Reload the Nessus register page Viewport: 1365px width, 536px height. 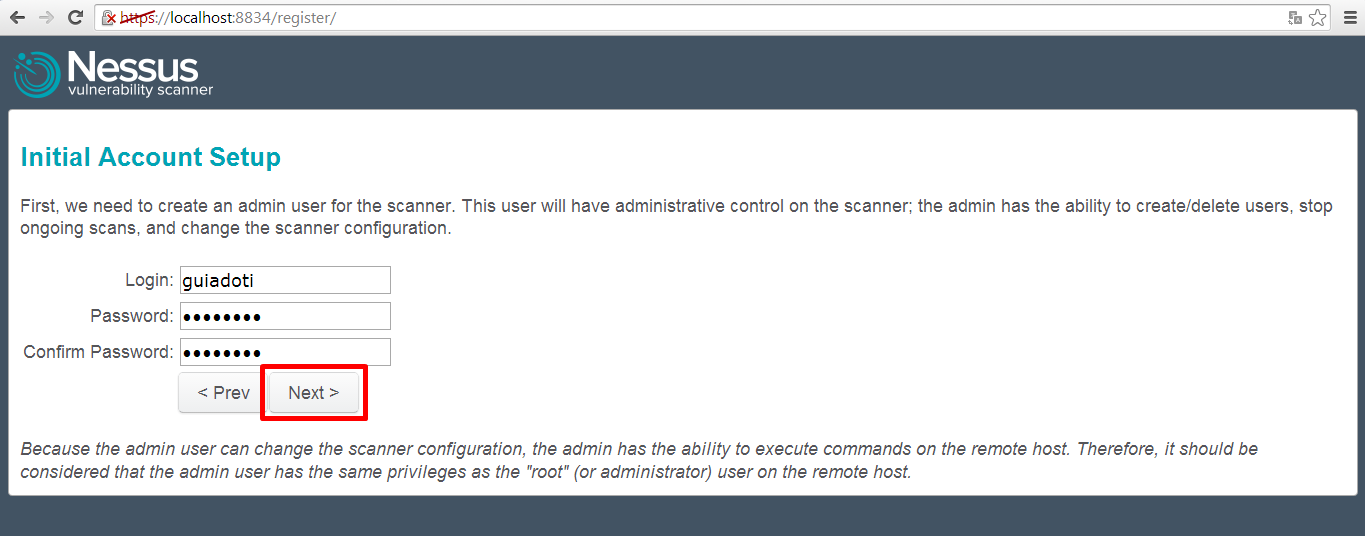click(x=75, y=18)
